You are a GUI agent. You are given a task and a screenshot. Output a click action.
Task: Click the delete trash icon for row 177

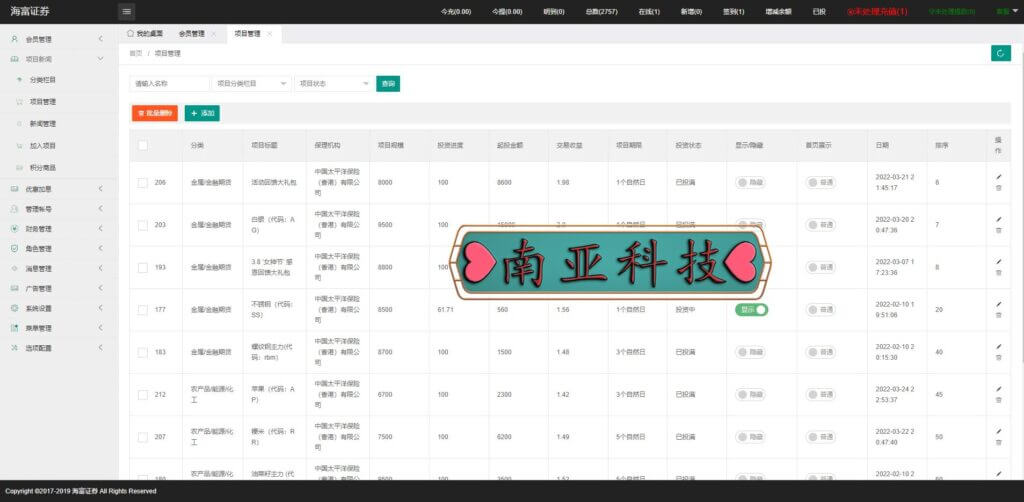(998, 315)
